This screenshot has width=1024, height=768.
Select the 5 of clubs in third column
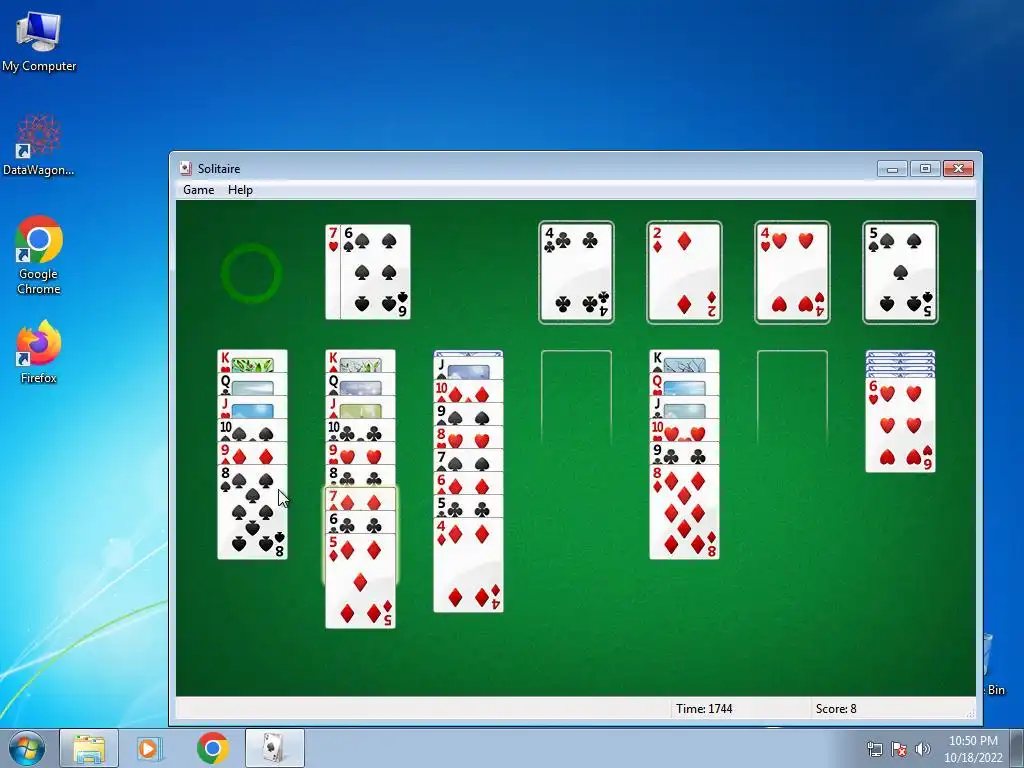point(468,507)
